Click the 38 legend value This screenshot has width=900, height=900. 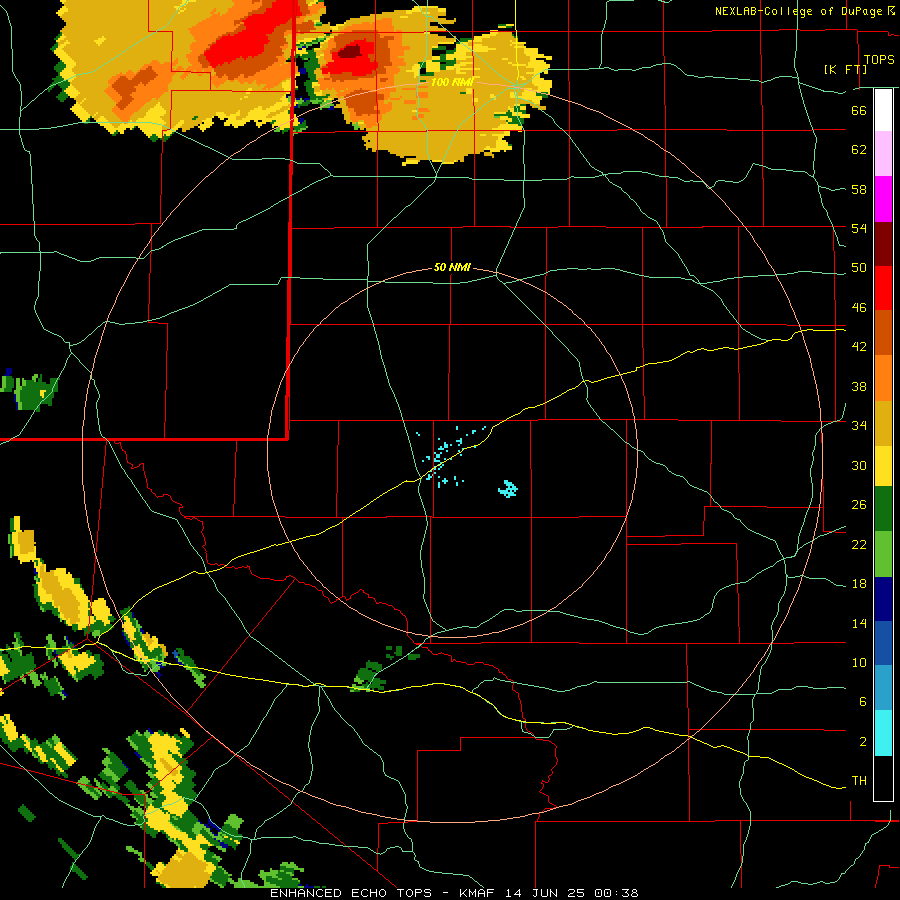pyautogui.click(x=859, y=387)
